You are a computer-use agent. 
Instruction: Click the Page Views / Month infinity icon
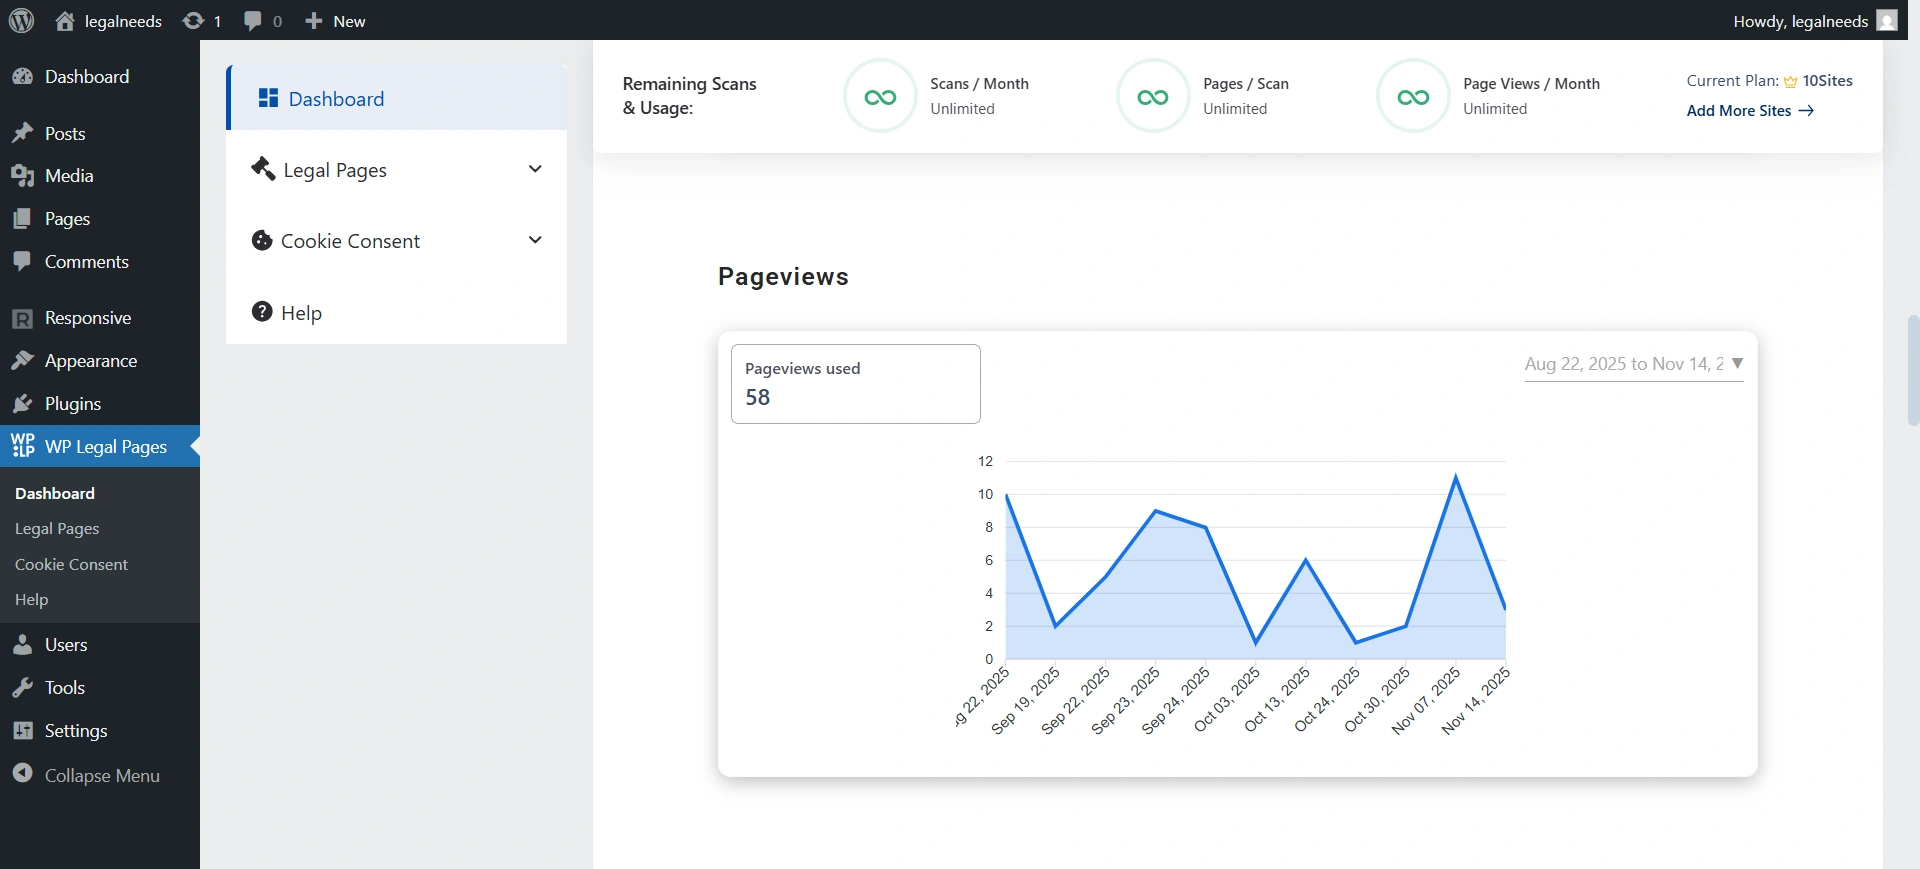pyautogui.click(x=1413, y=97)
